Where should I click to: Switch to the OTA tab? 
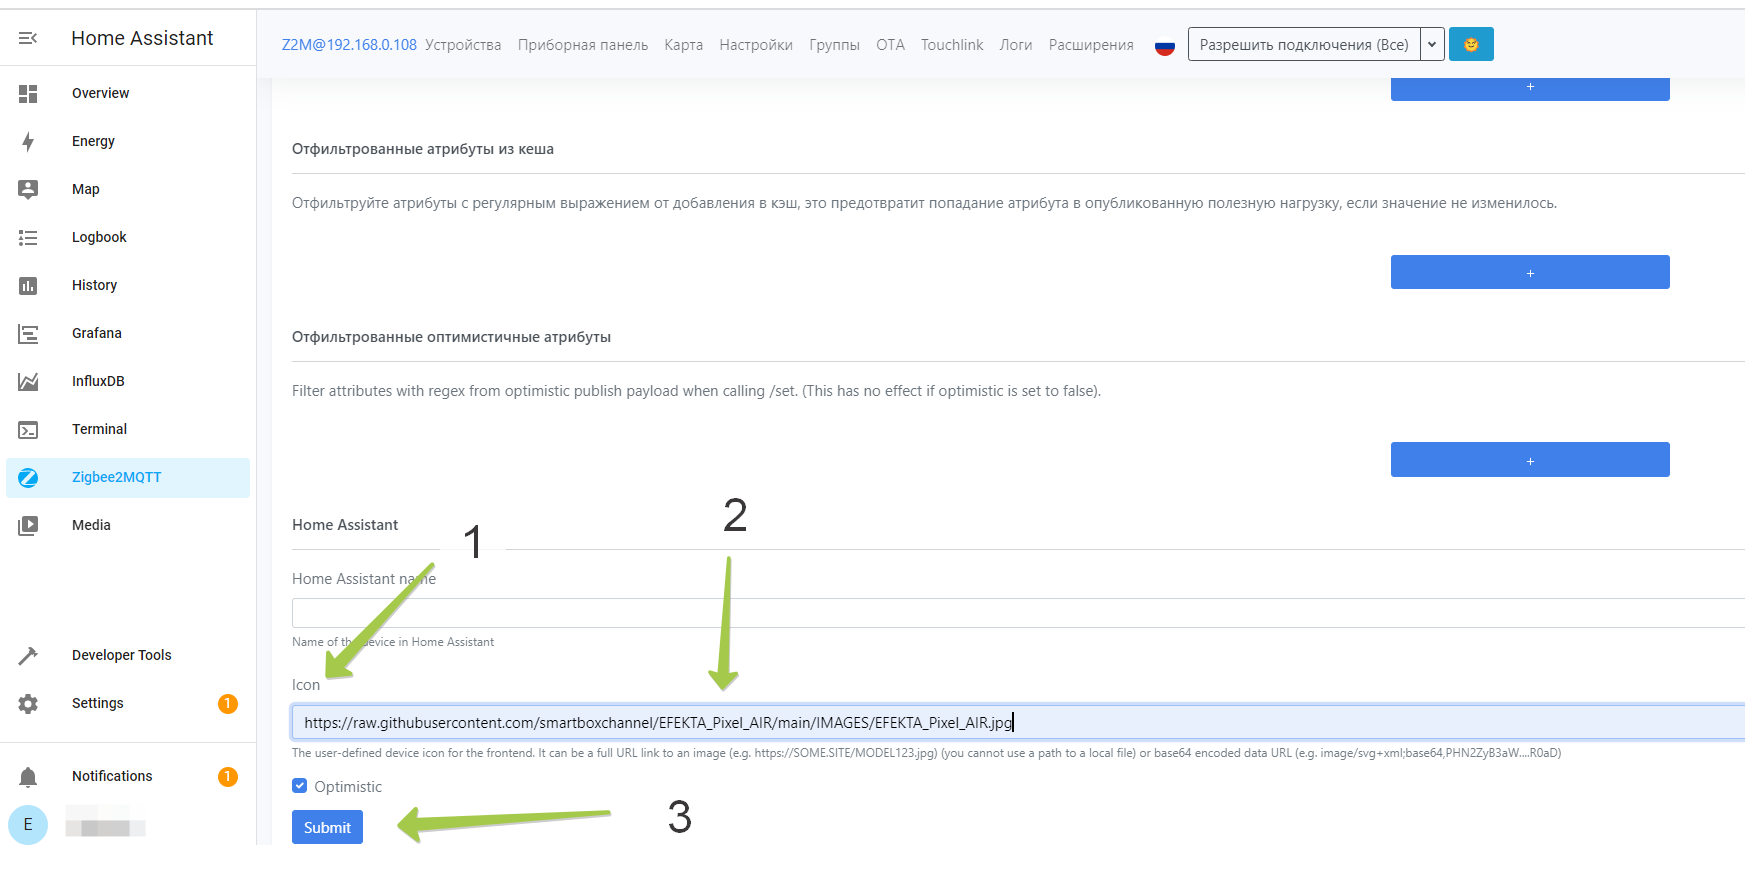(890, 45)
